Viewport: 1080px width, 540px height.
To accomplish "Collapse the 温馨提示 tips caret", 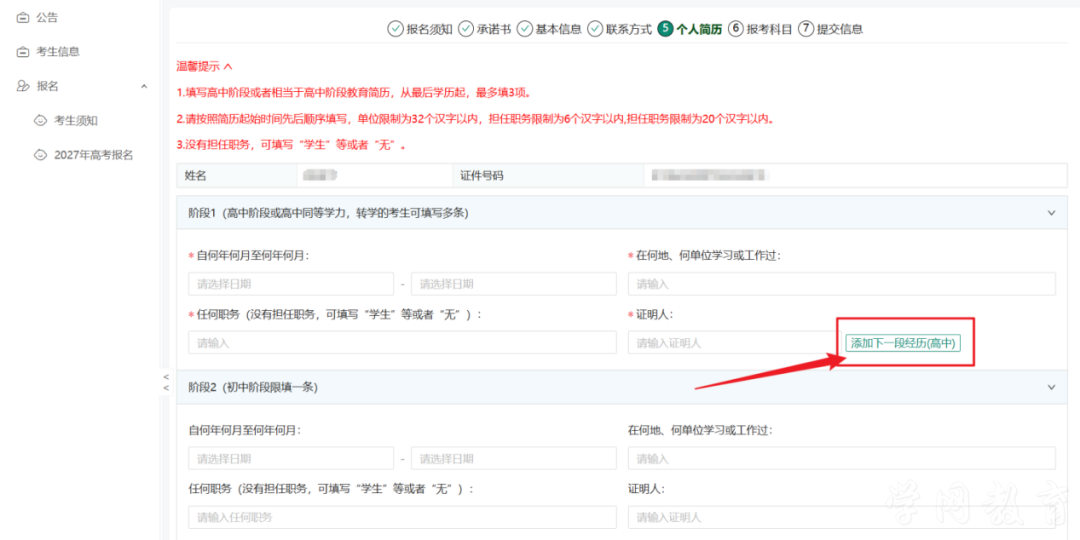I will tap(228, 67).
